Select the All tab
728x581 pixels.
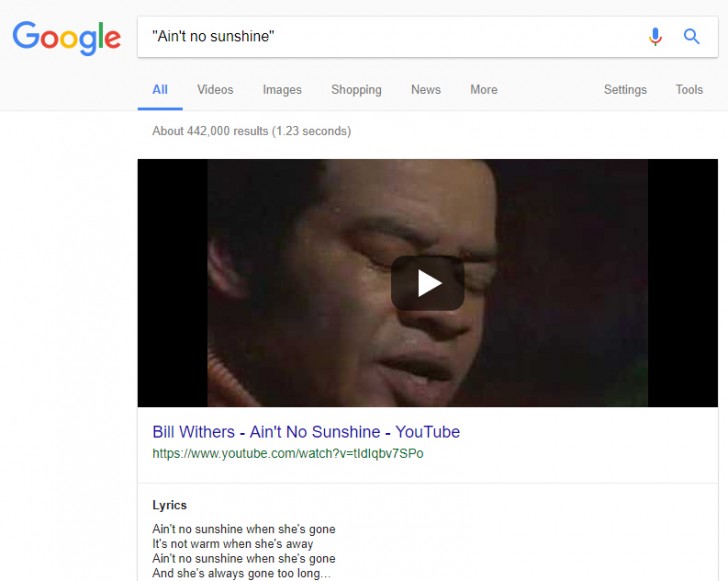[160, 90]
